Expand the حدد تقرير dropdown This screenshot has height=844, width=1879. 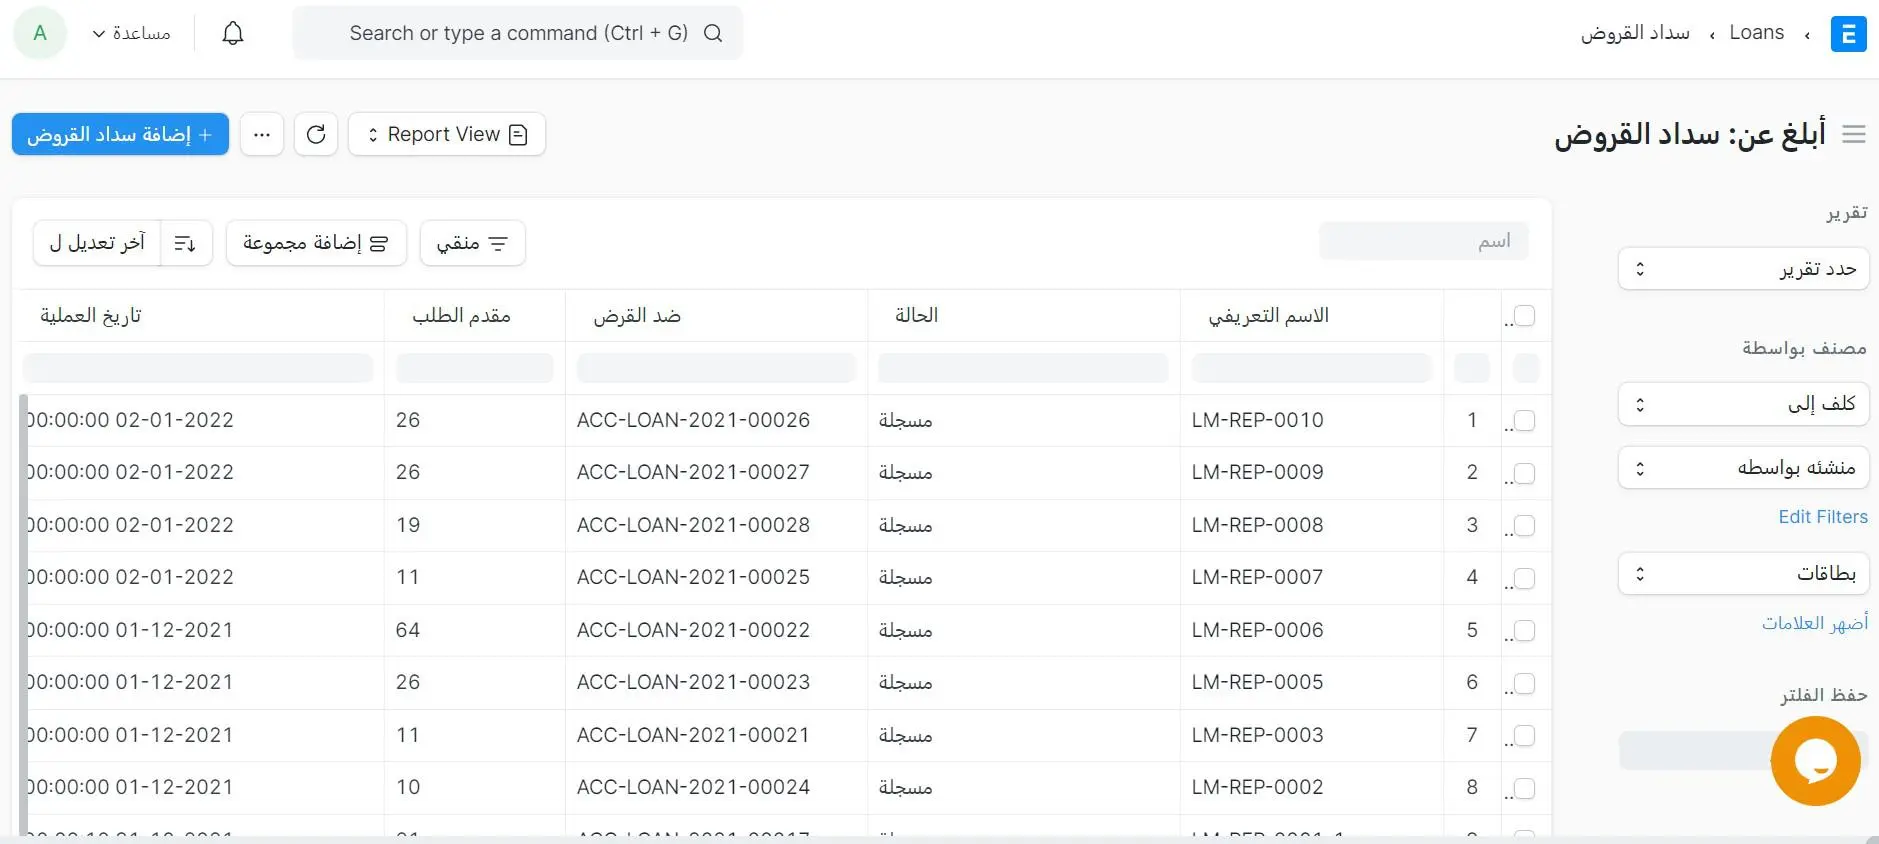[1743, 269]
